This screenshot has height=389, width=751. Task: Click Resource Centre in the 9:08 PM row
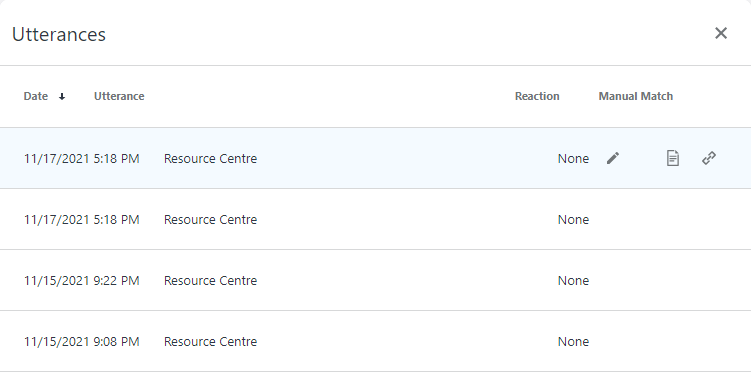click(x=210, y=342)
